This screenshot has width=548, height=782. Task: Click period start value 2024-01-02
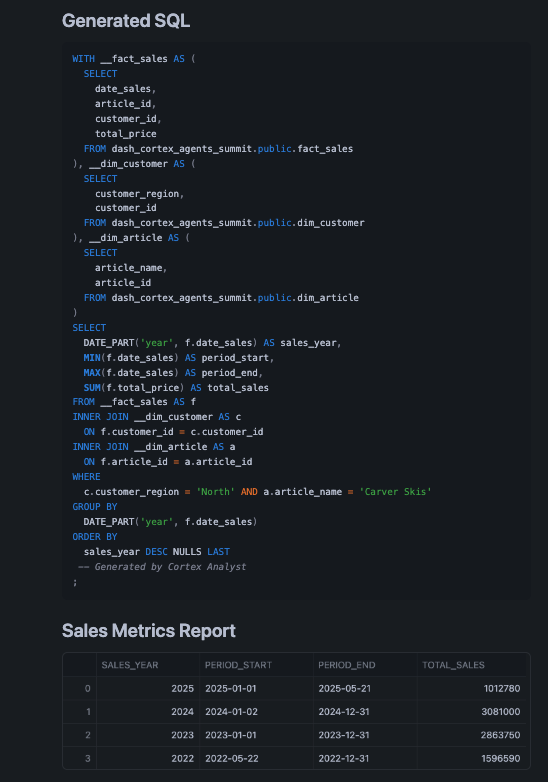[231, 712]
